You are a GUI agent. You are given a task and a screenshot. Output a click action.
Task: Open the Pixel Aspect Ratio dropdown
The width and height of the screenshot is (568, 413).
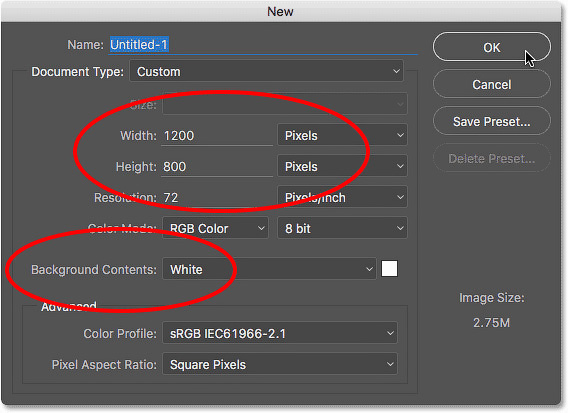[x=280, y=364]
